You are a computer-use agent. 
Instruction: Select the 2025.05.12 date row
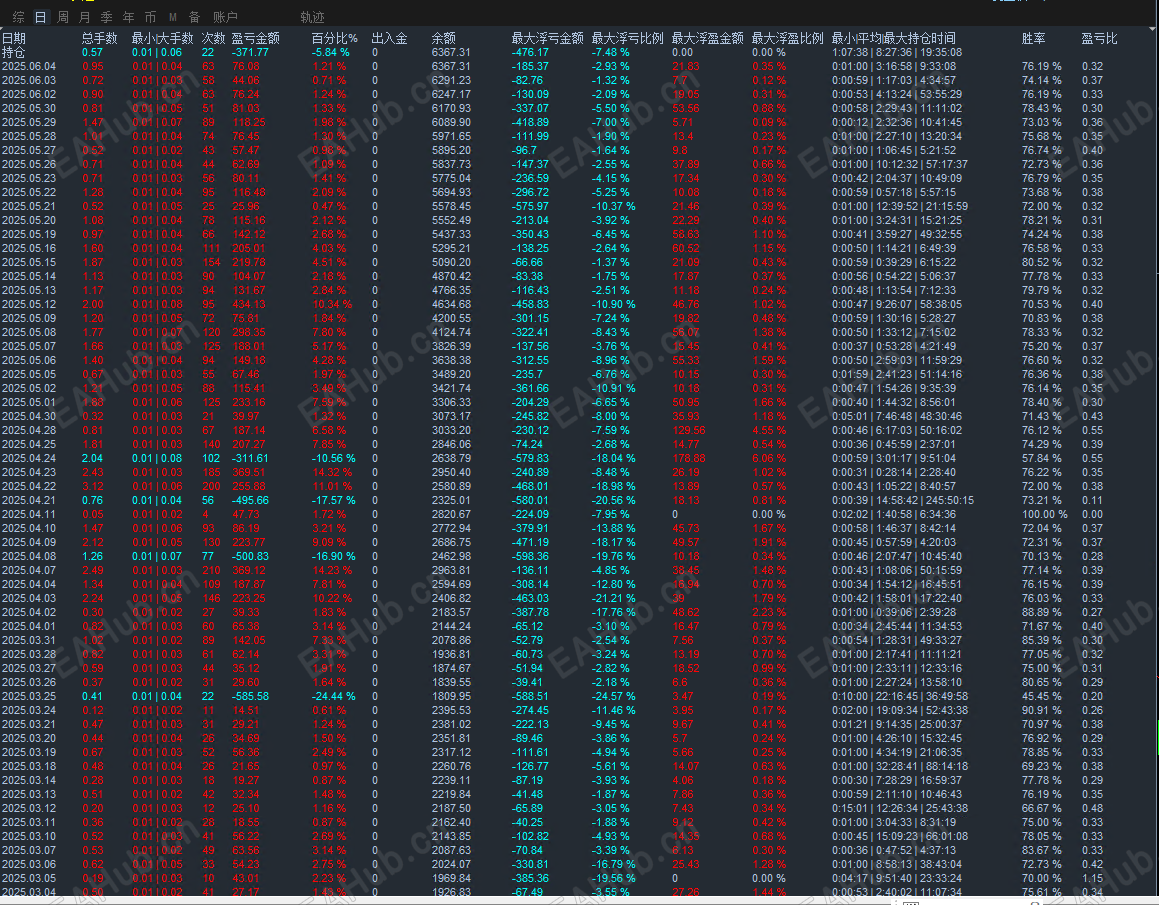[x=29, y=305]
